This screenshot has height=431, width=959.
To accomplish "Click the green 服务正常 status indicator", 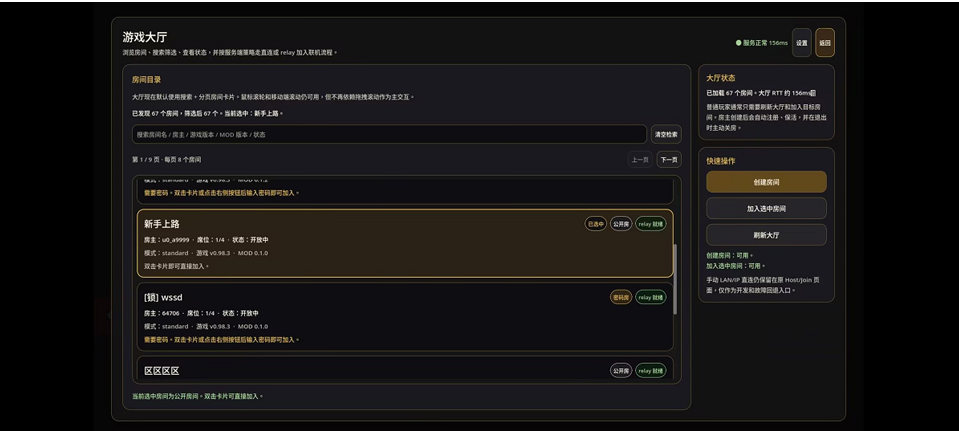I will click(x=761, y=43).
